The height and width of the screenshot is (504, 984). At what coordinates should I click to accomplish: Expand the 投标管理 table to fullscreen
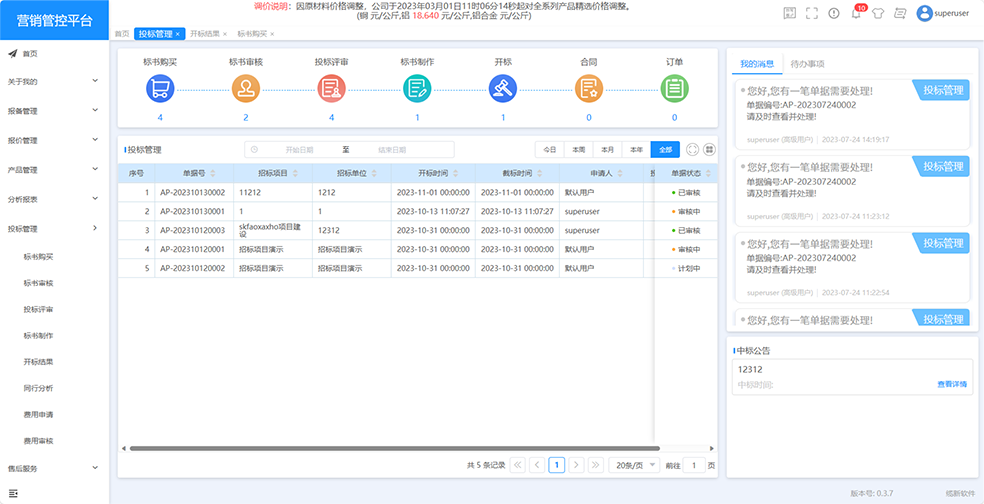pyautogui.click(x=692, y=149)
